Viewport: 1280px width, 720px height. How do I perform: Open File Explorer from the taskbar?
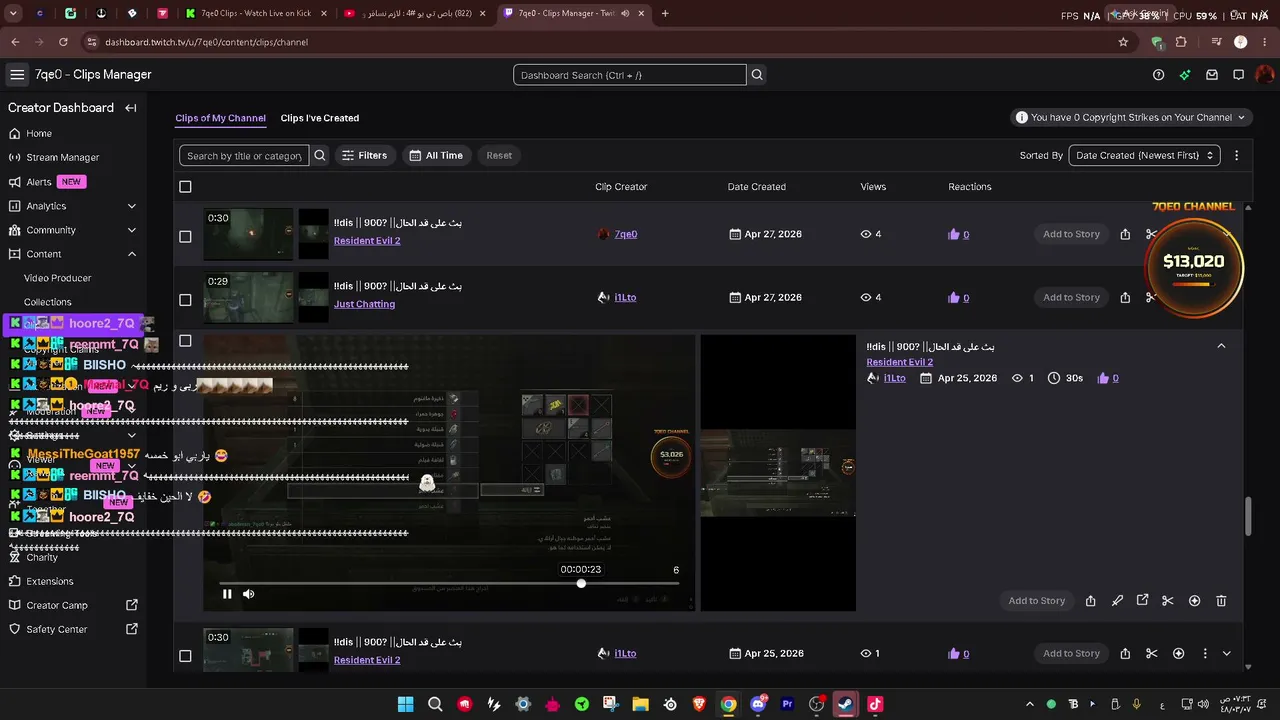click(640, 704)
